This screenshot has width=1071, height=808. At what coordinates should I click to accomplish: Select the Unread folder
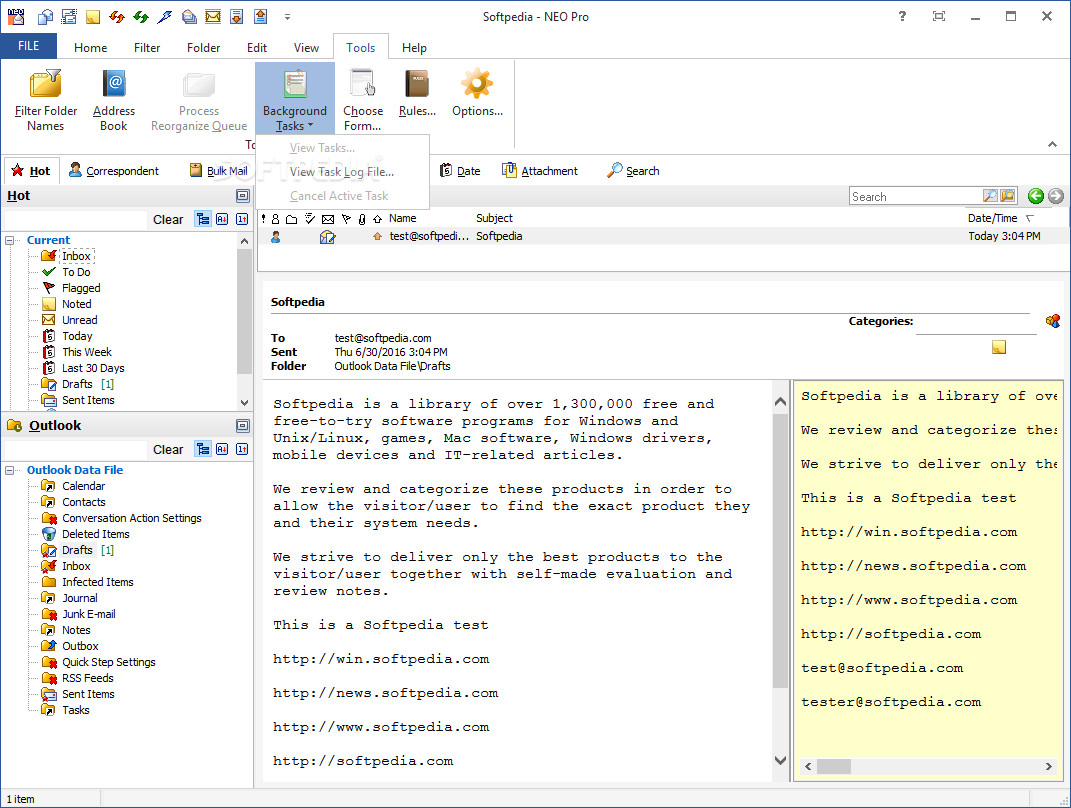click(79, 320)
